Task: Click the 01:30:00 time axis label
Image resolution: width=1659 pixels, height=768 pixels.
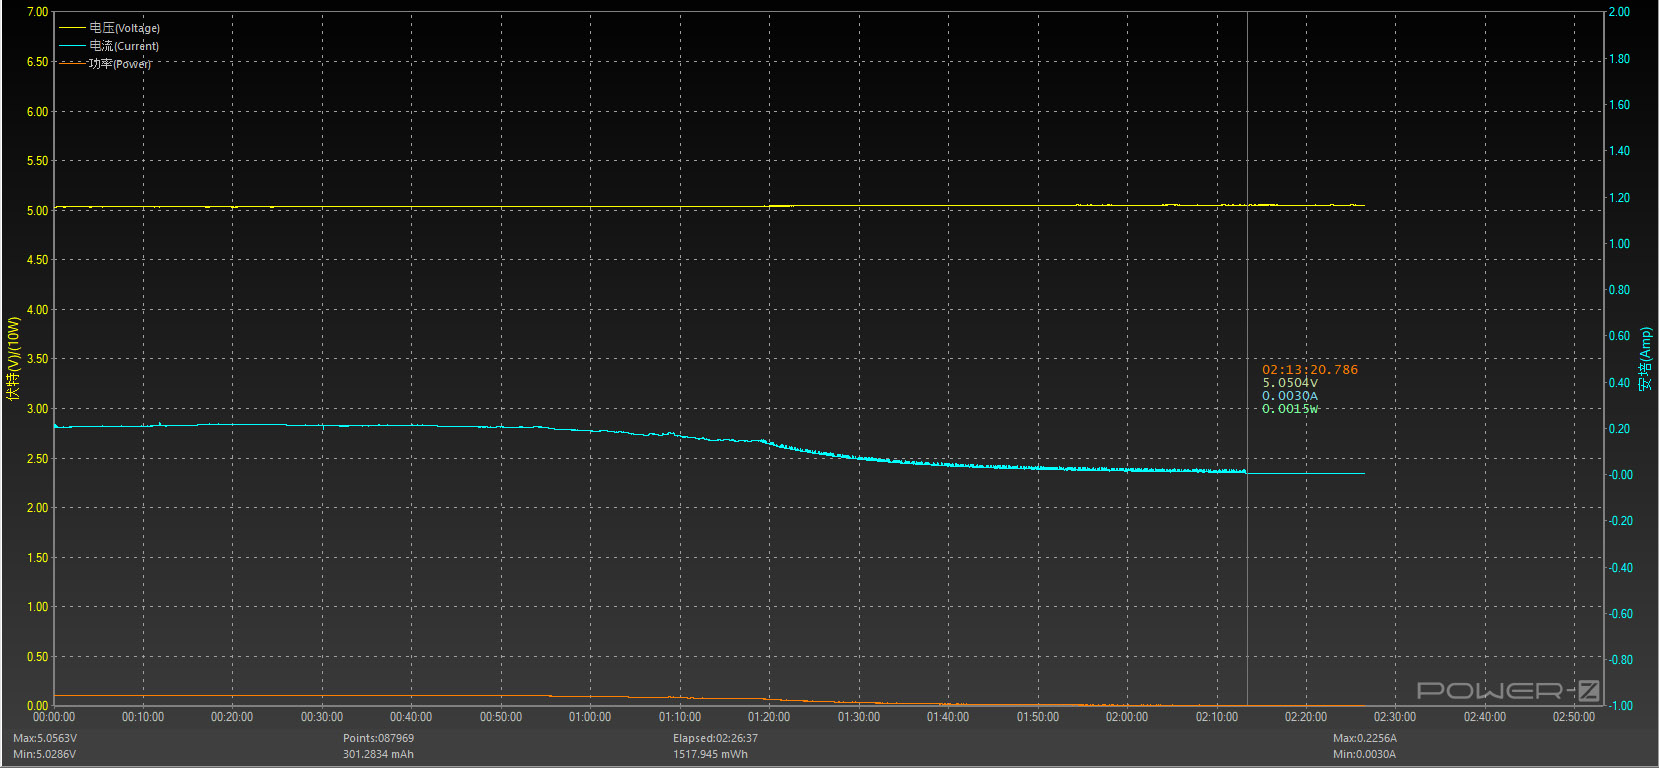Action: pos(859,717)
